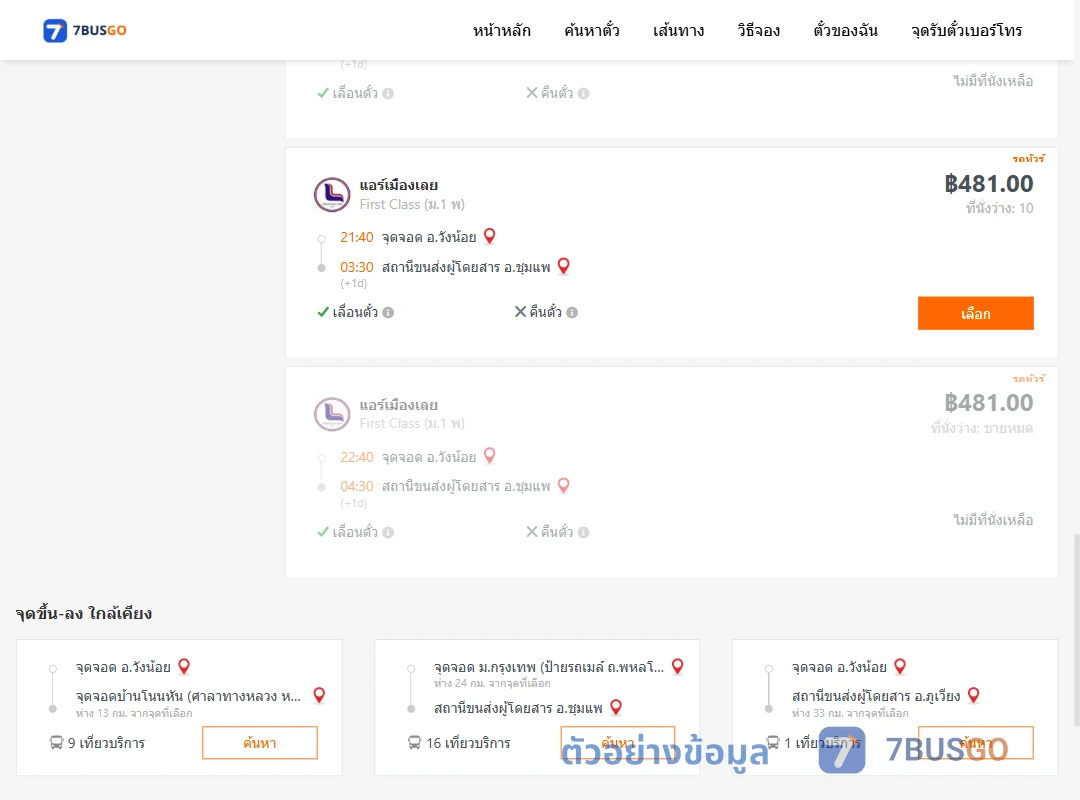Open the จุดรับตั๋วเบอร์โทร menu item
The height and width of the screenshot is (800, 1080).
pyautogui.click(x=966, y=30)
